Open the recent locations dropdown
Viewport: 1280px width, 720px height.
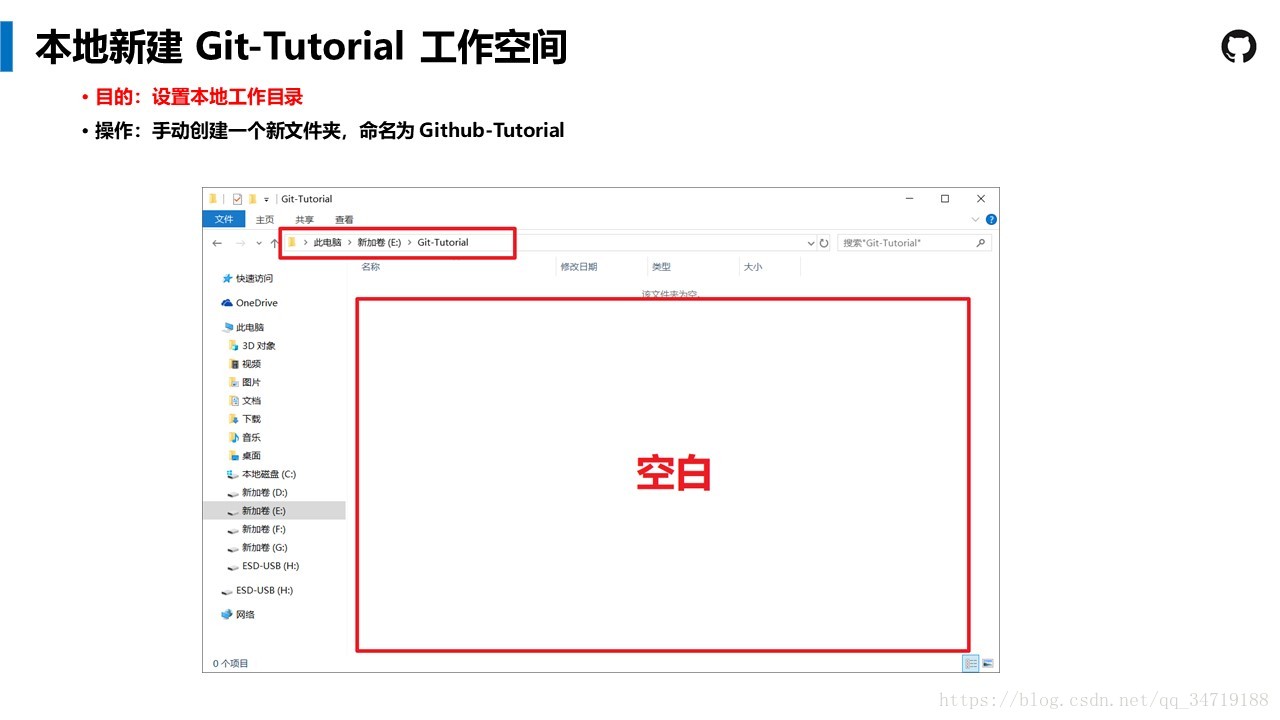(259, 243)
